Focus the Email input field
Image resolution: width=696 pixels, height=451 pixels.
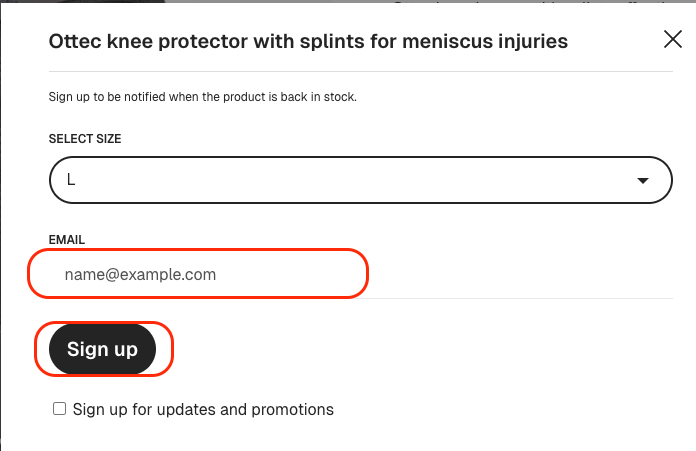(198, 274)
